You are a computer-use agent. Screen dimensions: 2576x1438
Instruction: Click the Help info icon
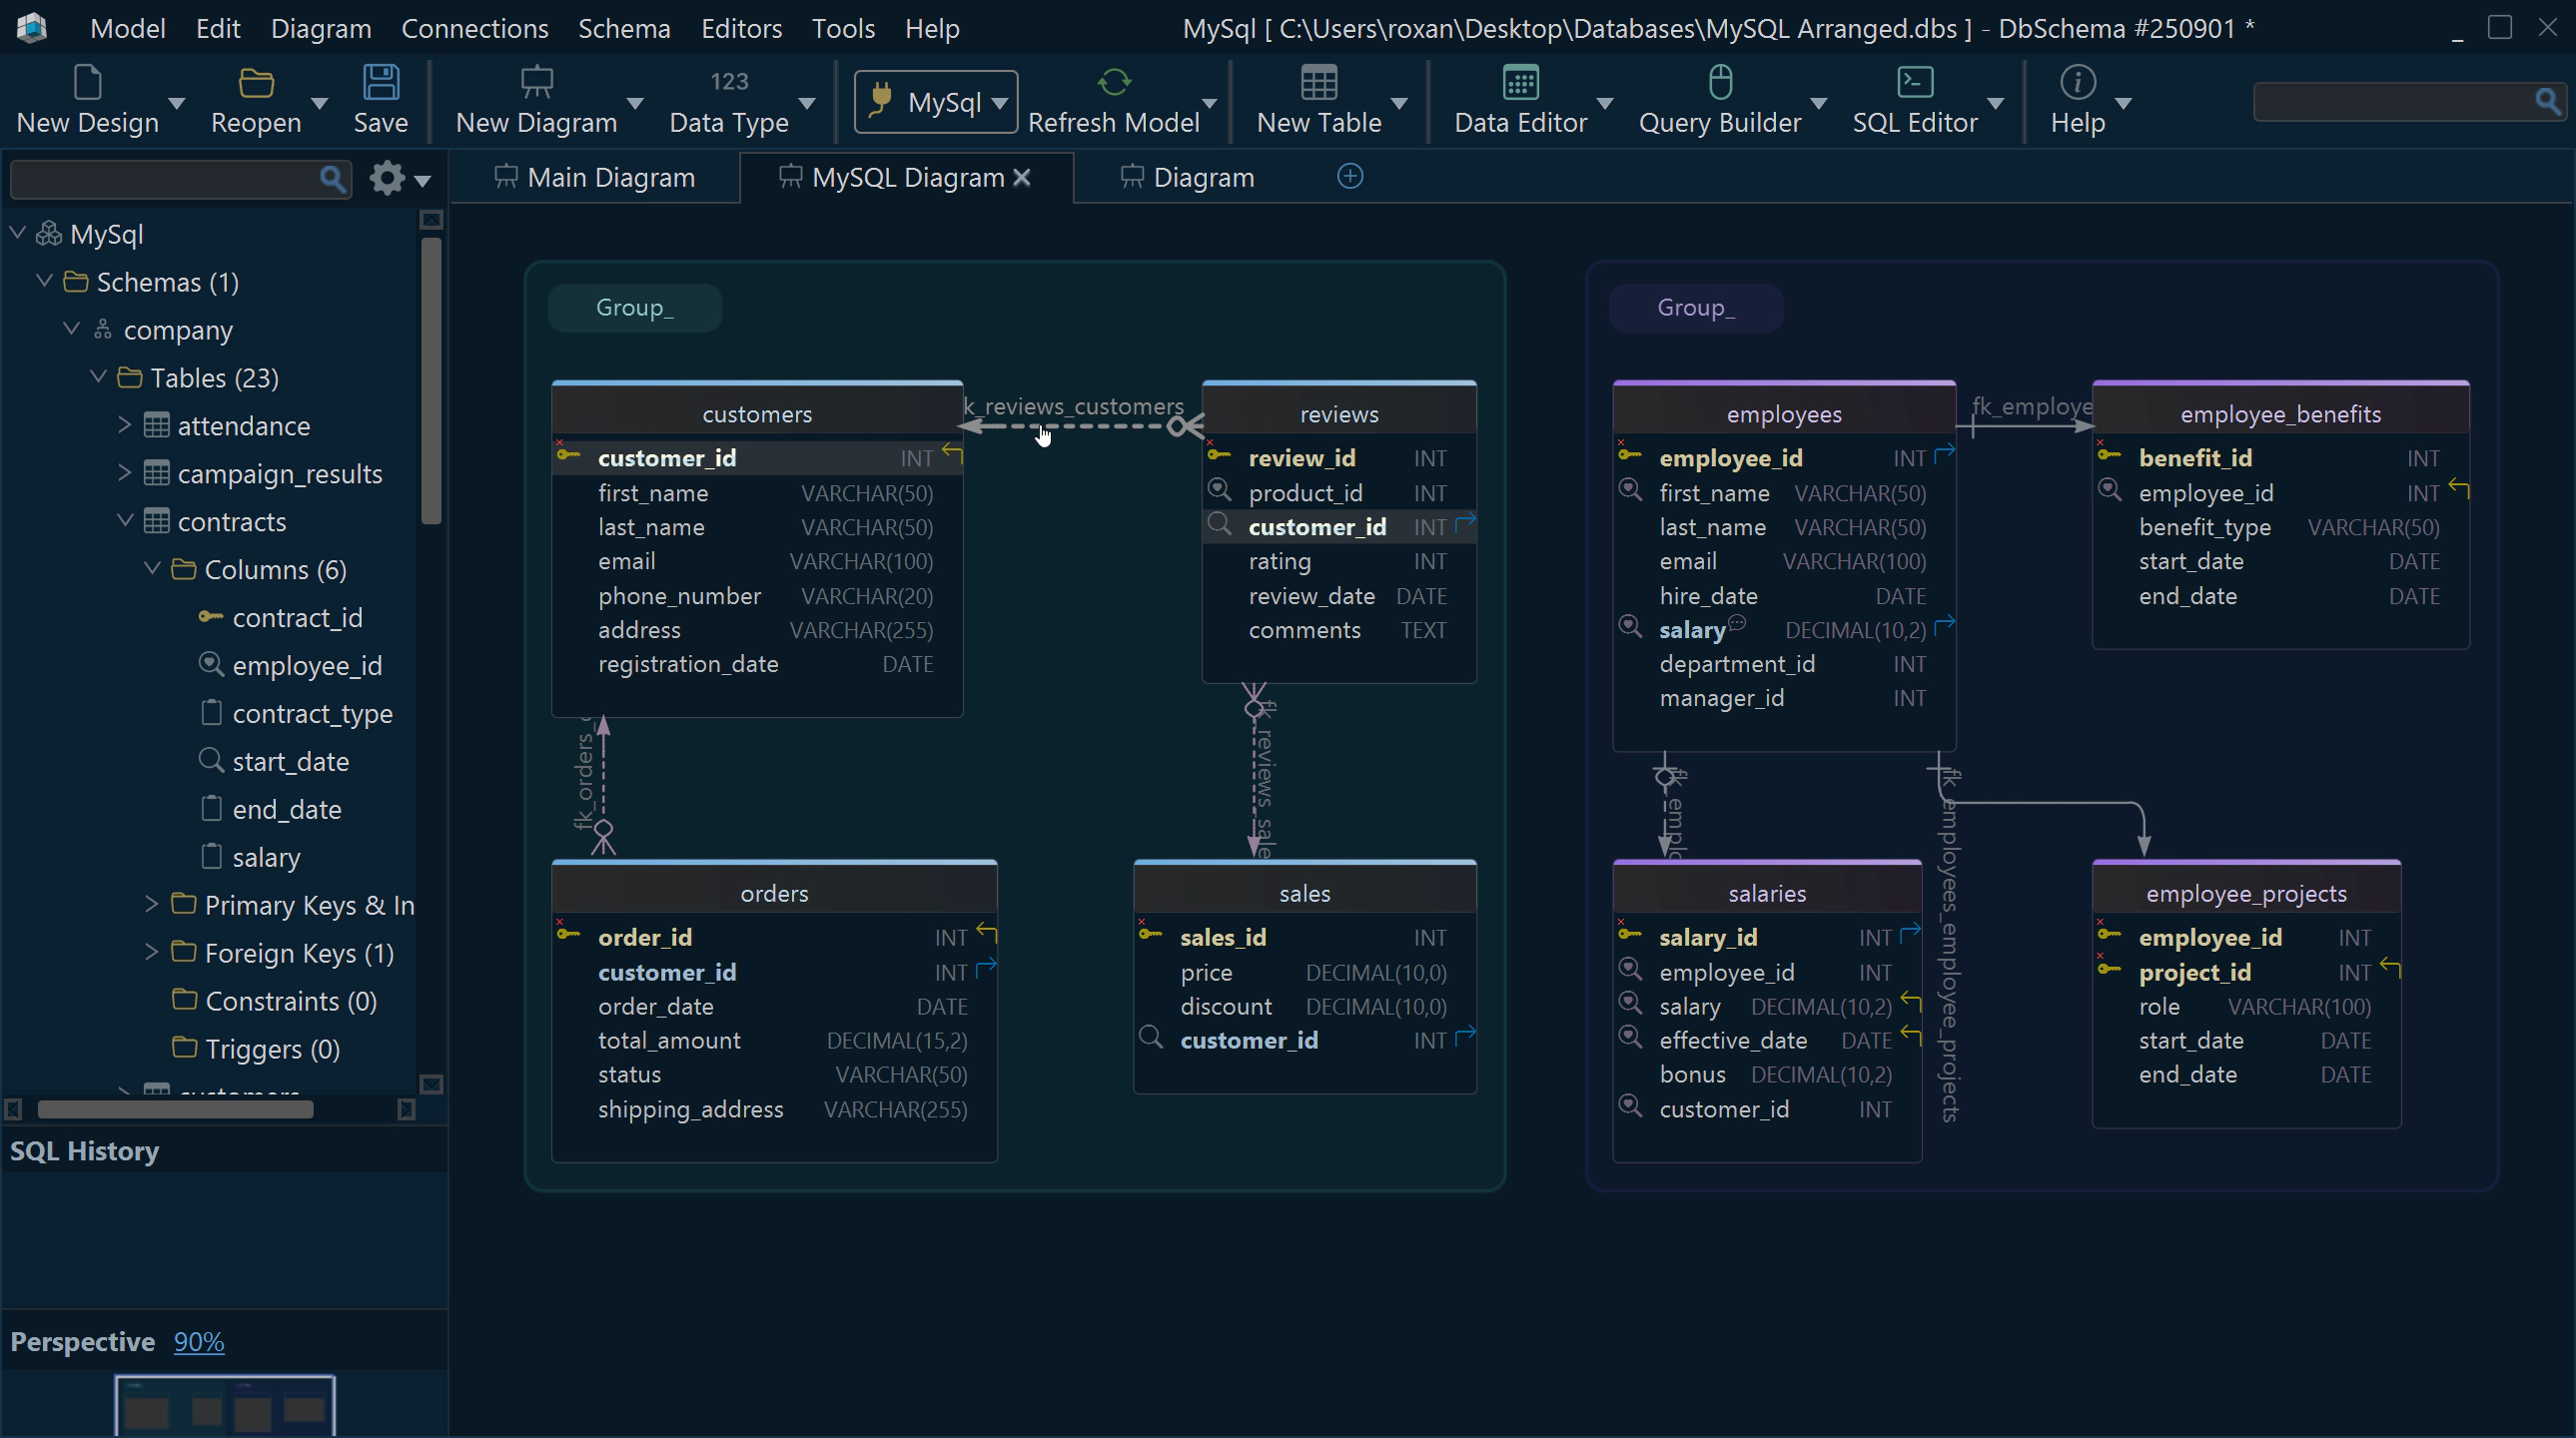pyautogui.click(x=2078, y=83)
